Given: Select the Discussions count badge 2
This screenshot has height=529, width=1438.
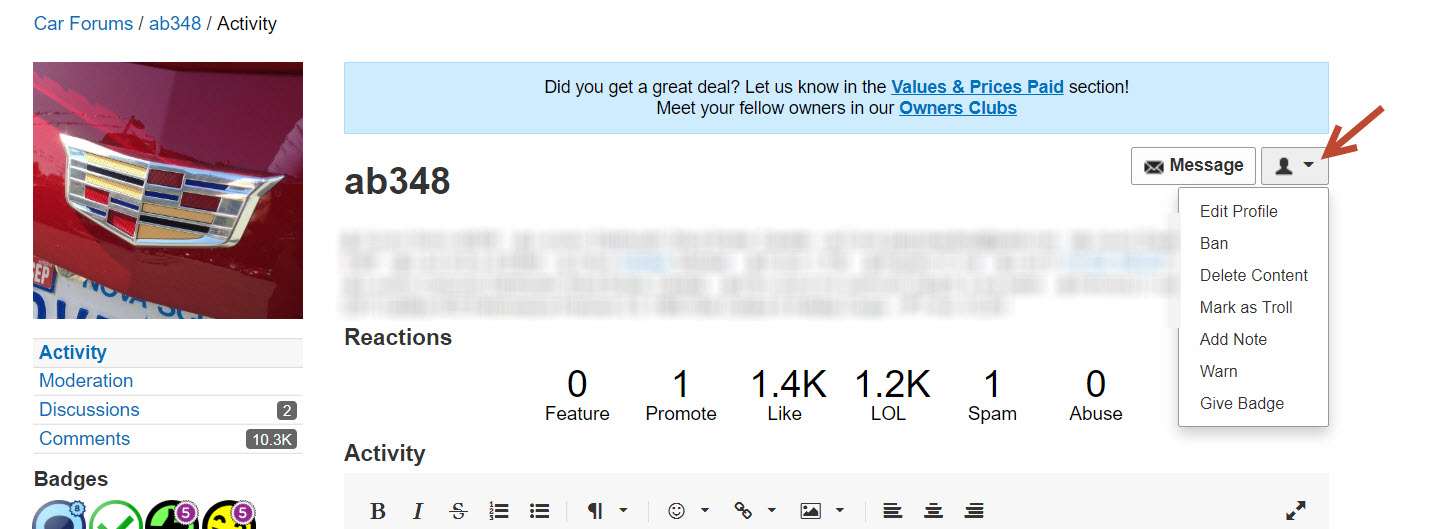Looking at the screenshot, I should 287,410.
